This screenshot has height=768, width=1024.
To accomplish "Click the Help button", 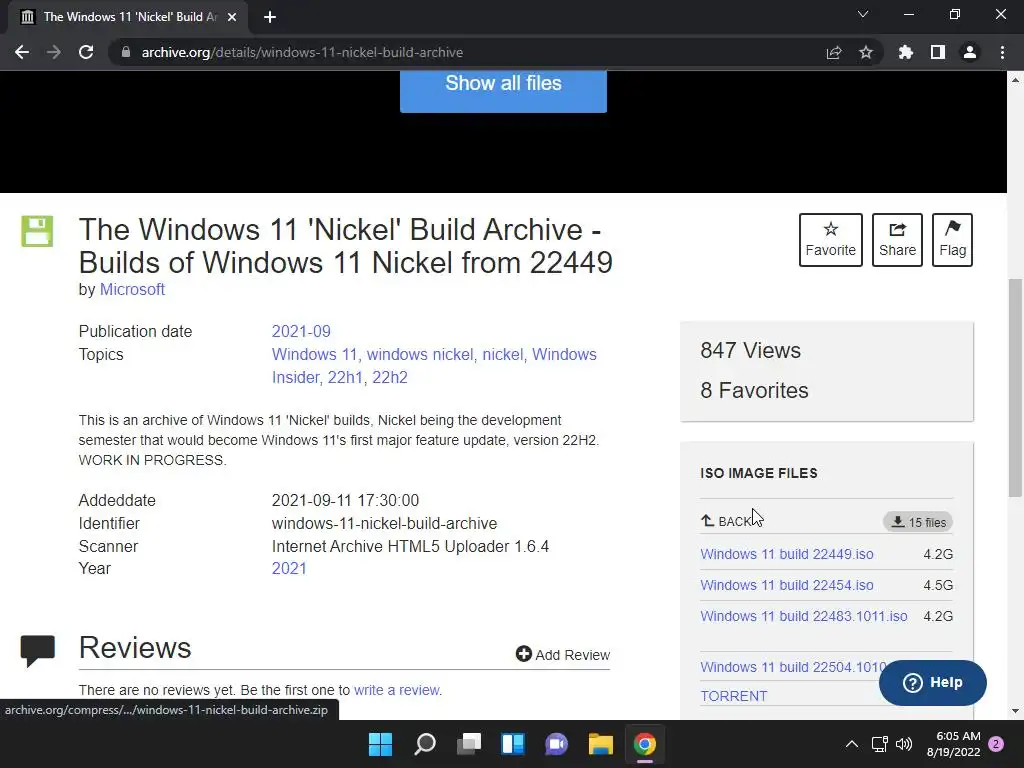I will point(933,682).
